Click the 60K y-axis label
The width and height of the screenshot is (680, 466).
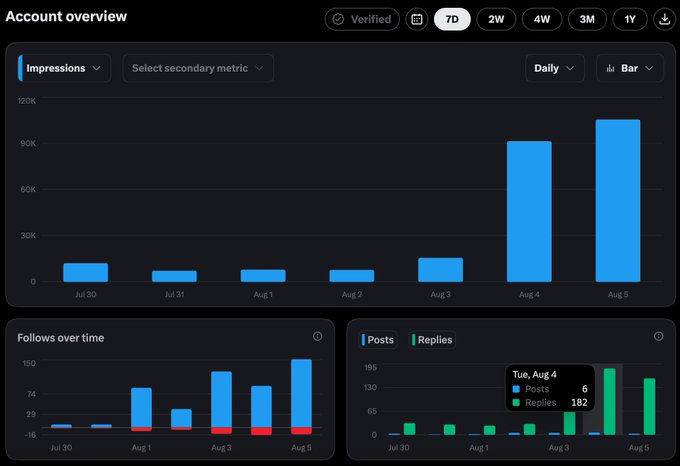click(28, 189)
